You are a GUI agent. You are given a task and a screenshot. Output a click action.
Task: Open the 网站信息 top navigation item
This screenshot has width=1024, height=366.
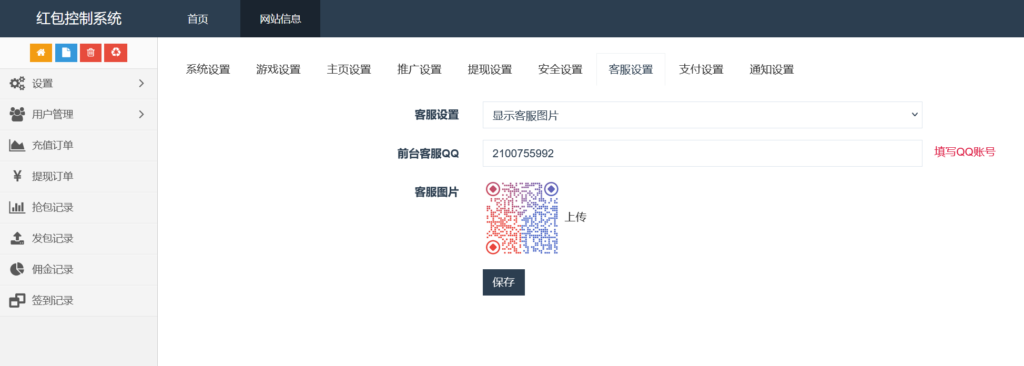pyautogui.click(x=280, y=19)
